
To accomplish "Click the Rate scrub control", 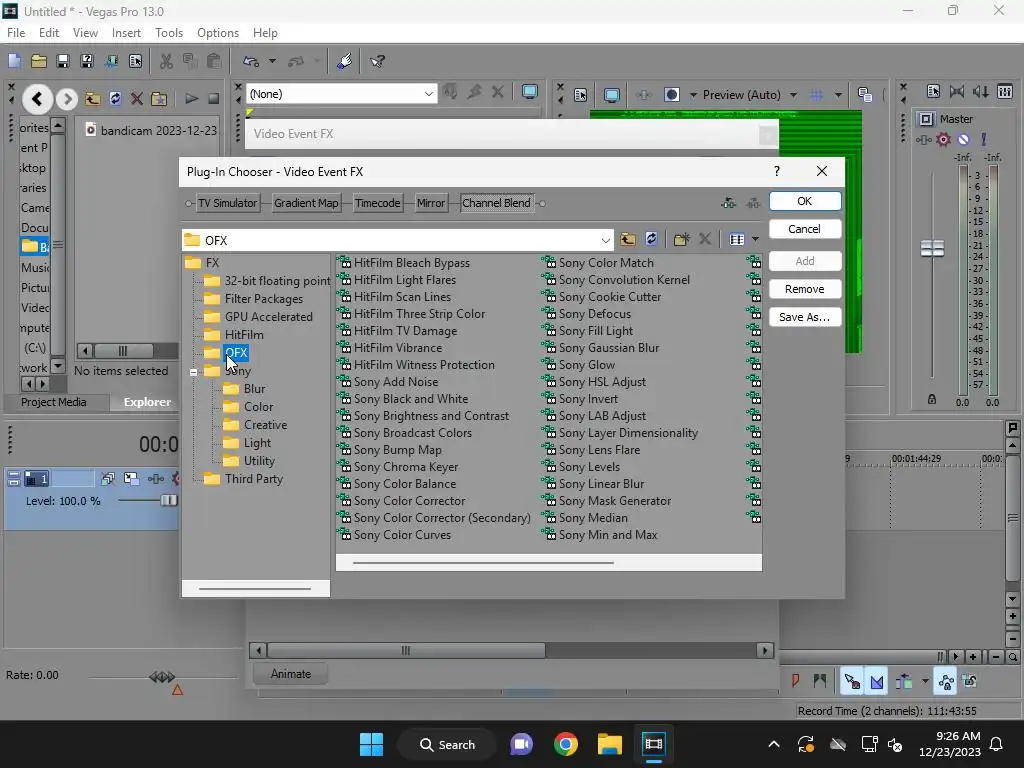I will 162,677.
